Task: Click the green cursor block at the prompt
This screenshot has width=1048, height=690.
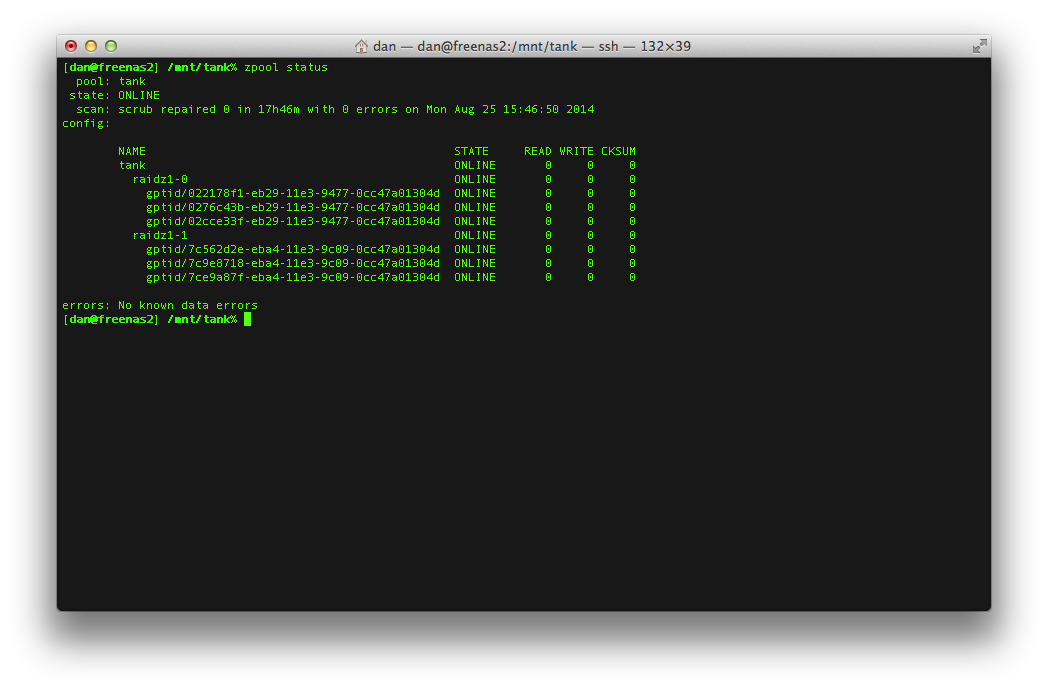Action: pyautogui.click(x=247, y=320)
